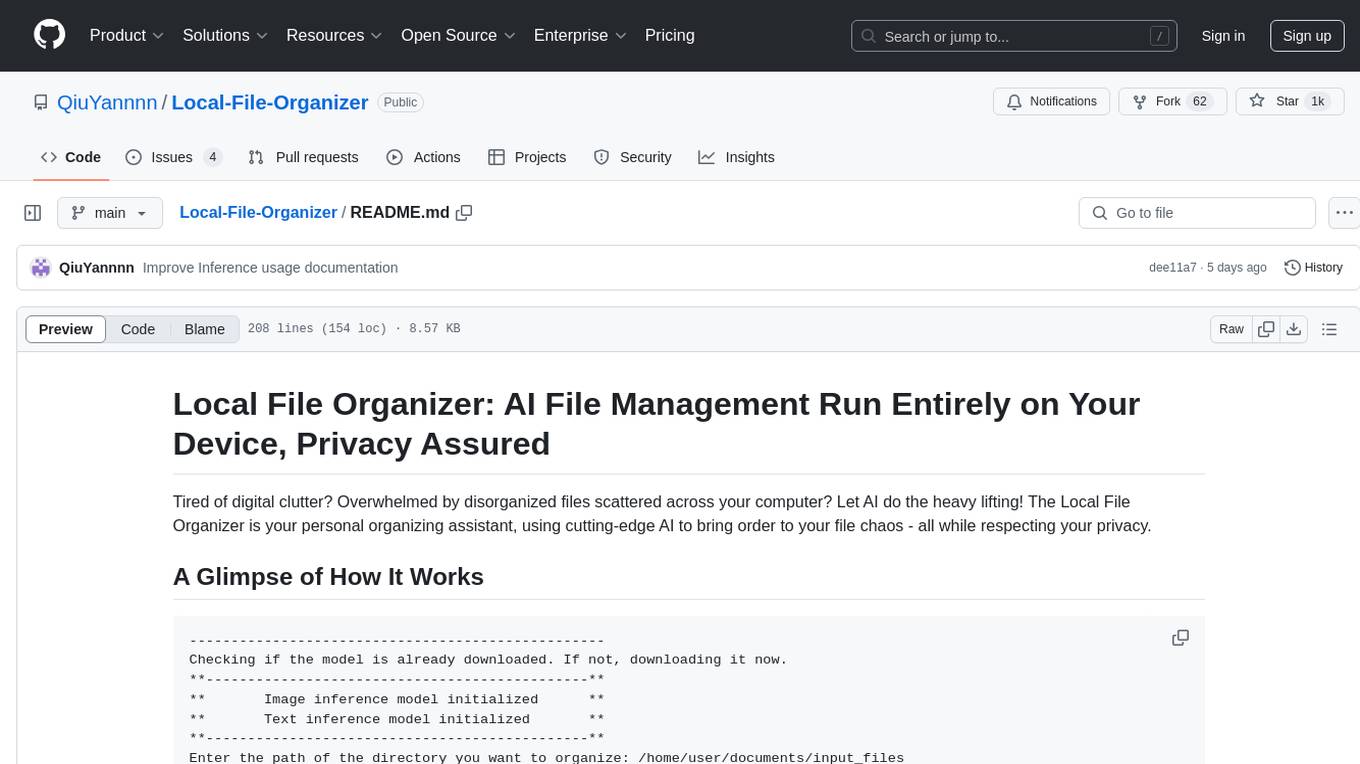Open the Issues tab
The image size is (1360, 764).
click(x=173, y=157)
